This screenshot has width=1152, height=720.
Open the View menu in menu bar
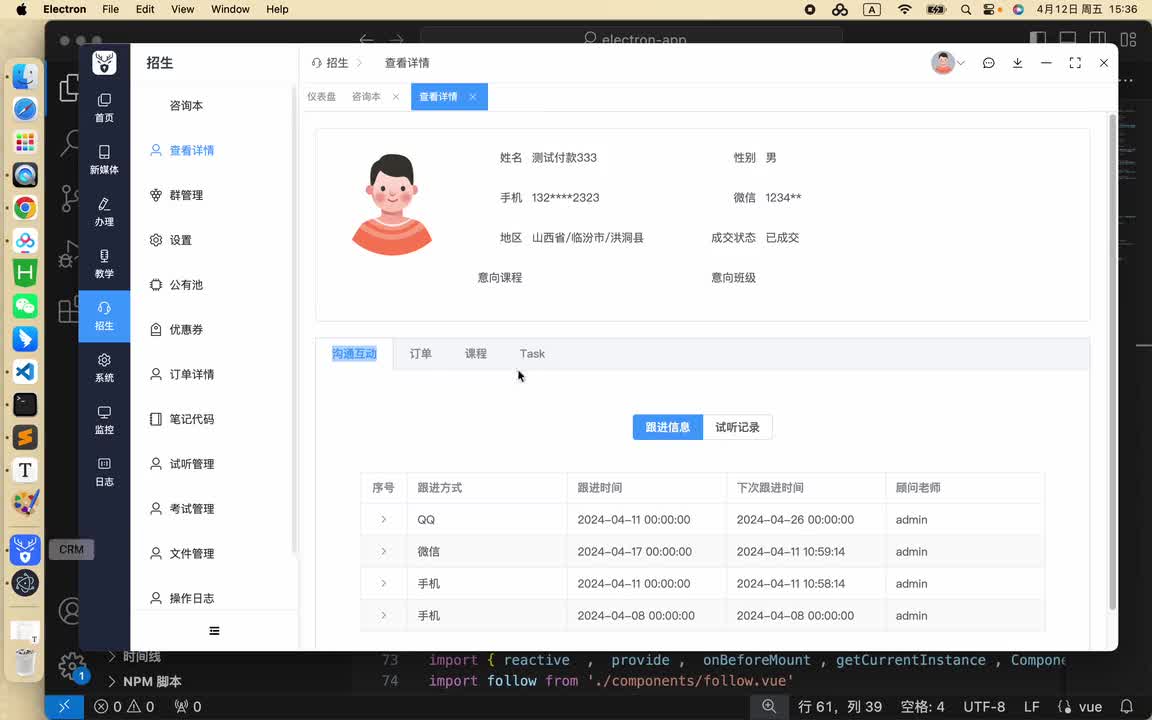pyautogui.click(x=182, y=9)
